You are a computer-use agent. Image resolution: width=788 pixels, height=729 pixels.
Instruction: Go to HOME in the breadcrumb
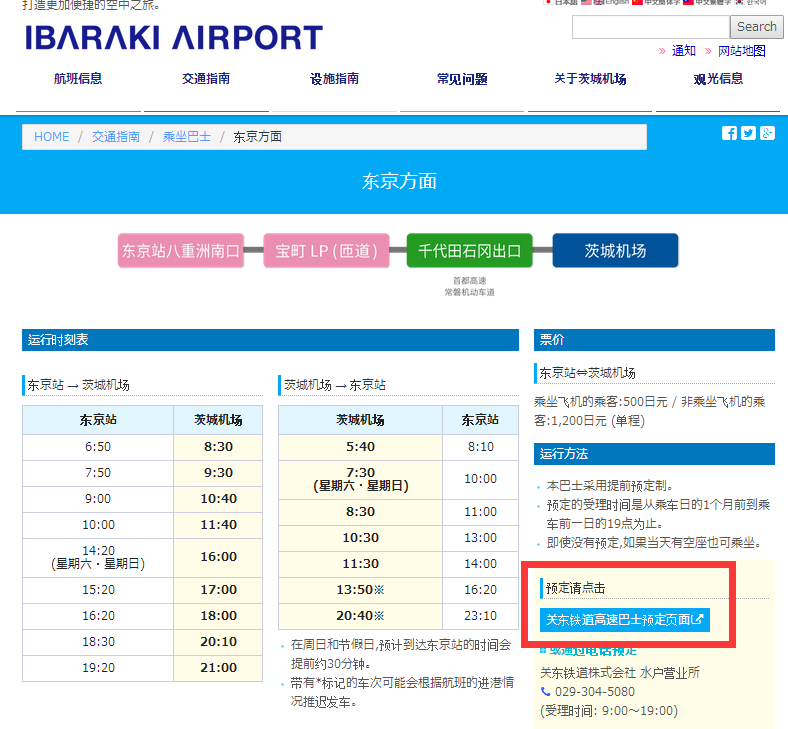point(52,137)
